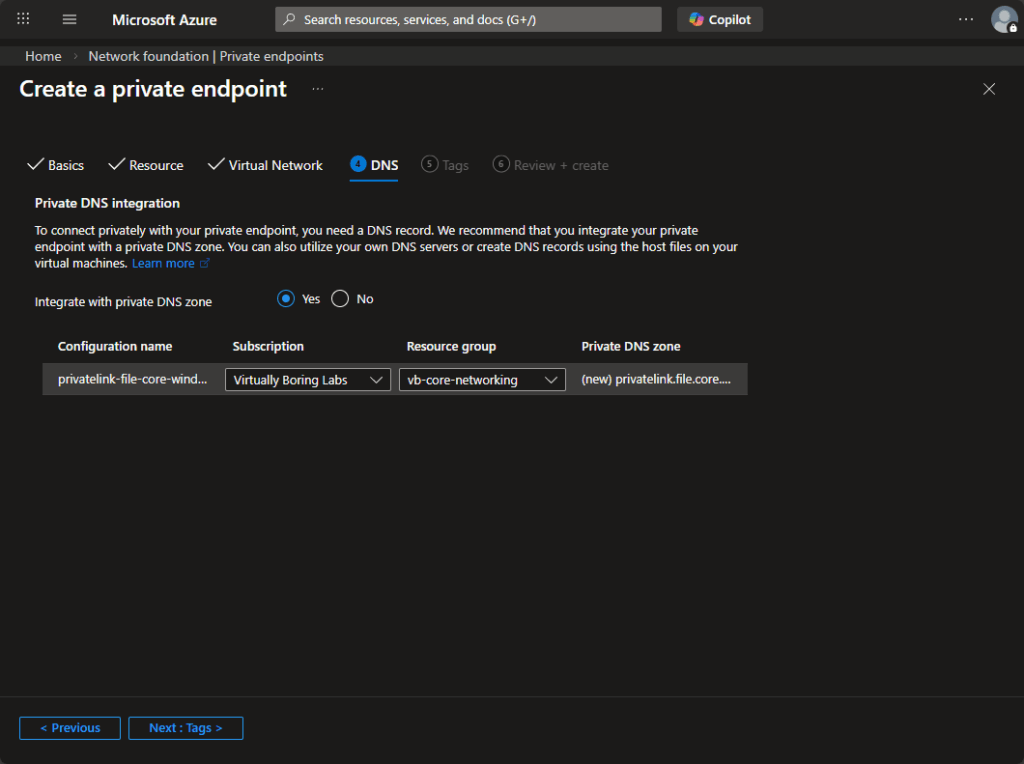Image resolution: width=1024 pixels, height=764 pixels.
Task: Click the Resource group column header
Action: click(451, 346)
